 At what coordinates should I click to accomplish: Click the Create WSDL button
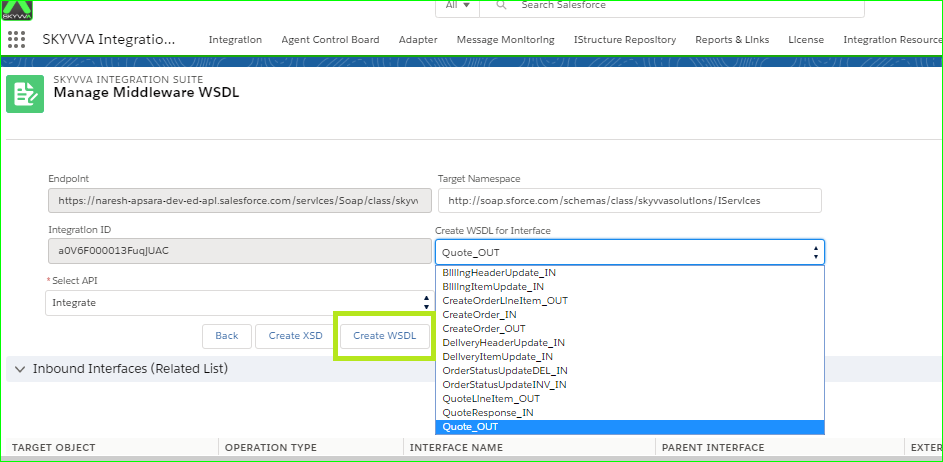click(385, 336)
